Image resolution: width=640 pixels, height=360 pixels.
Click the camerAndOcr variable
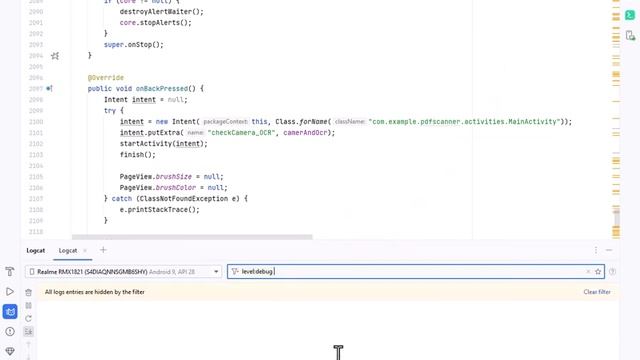[305, 133]
